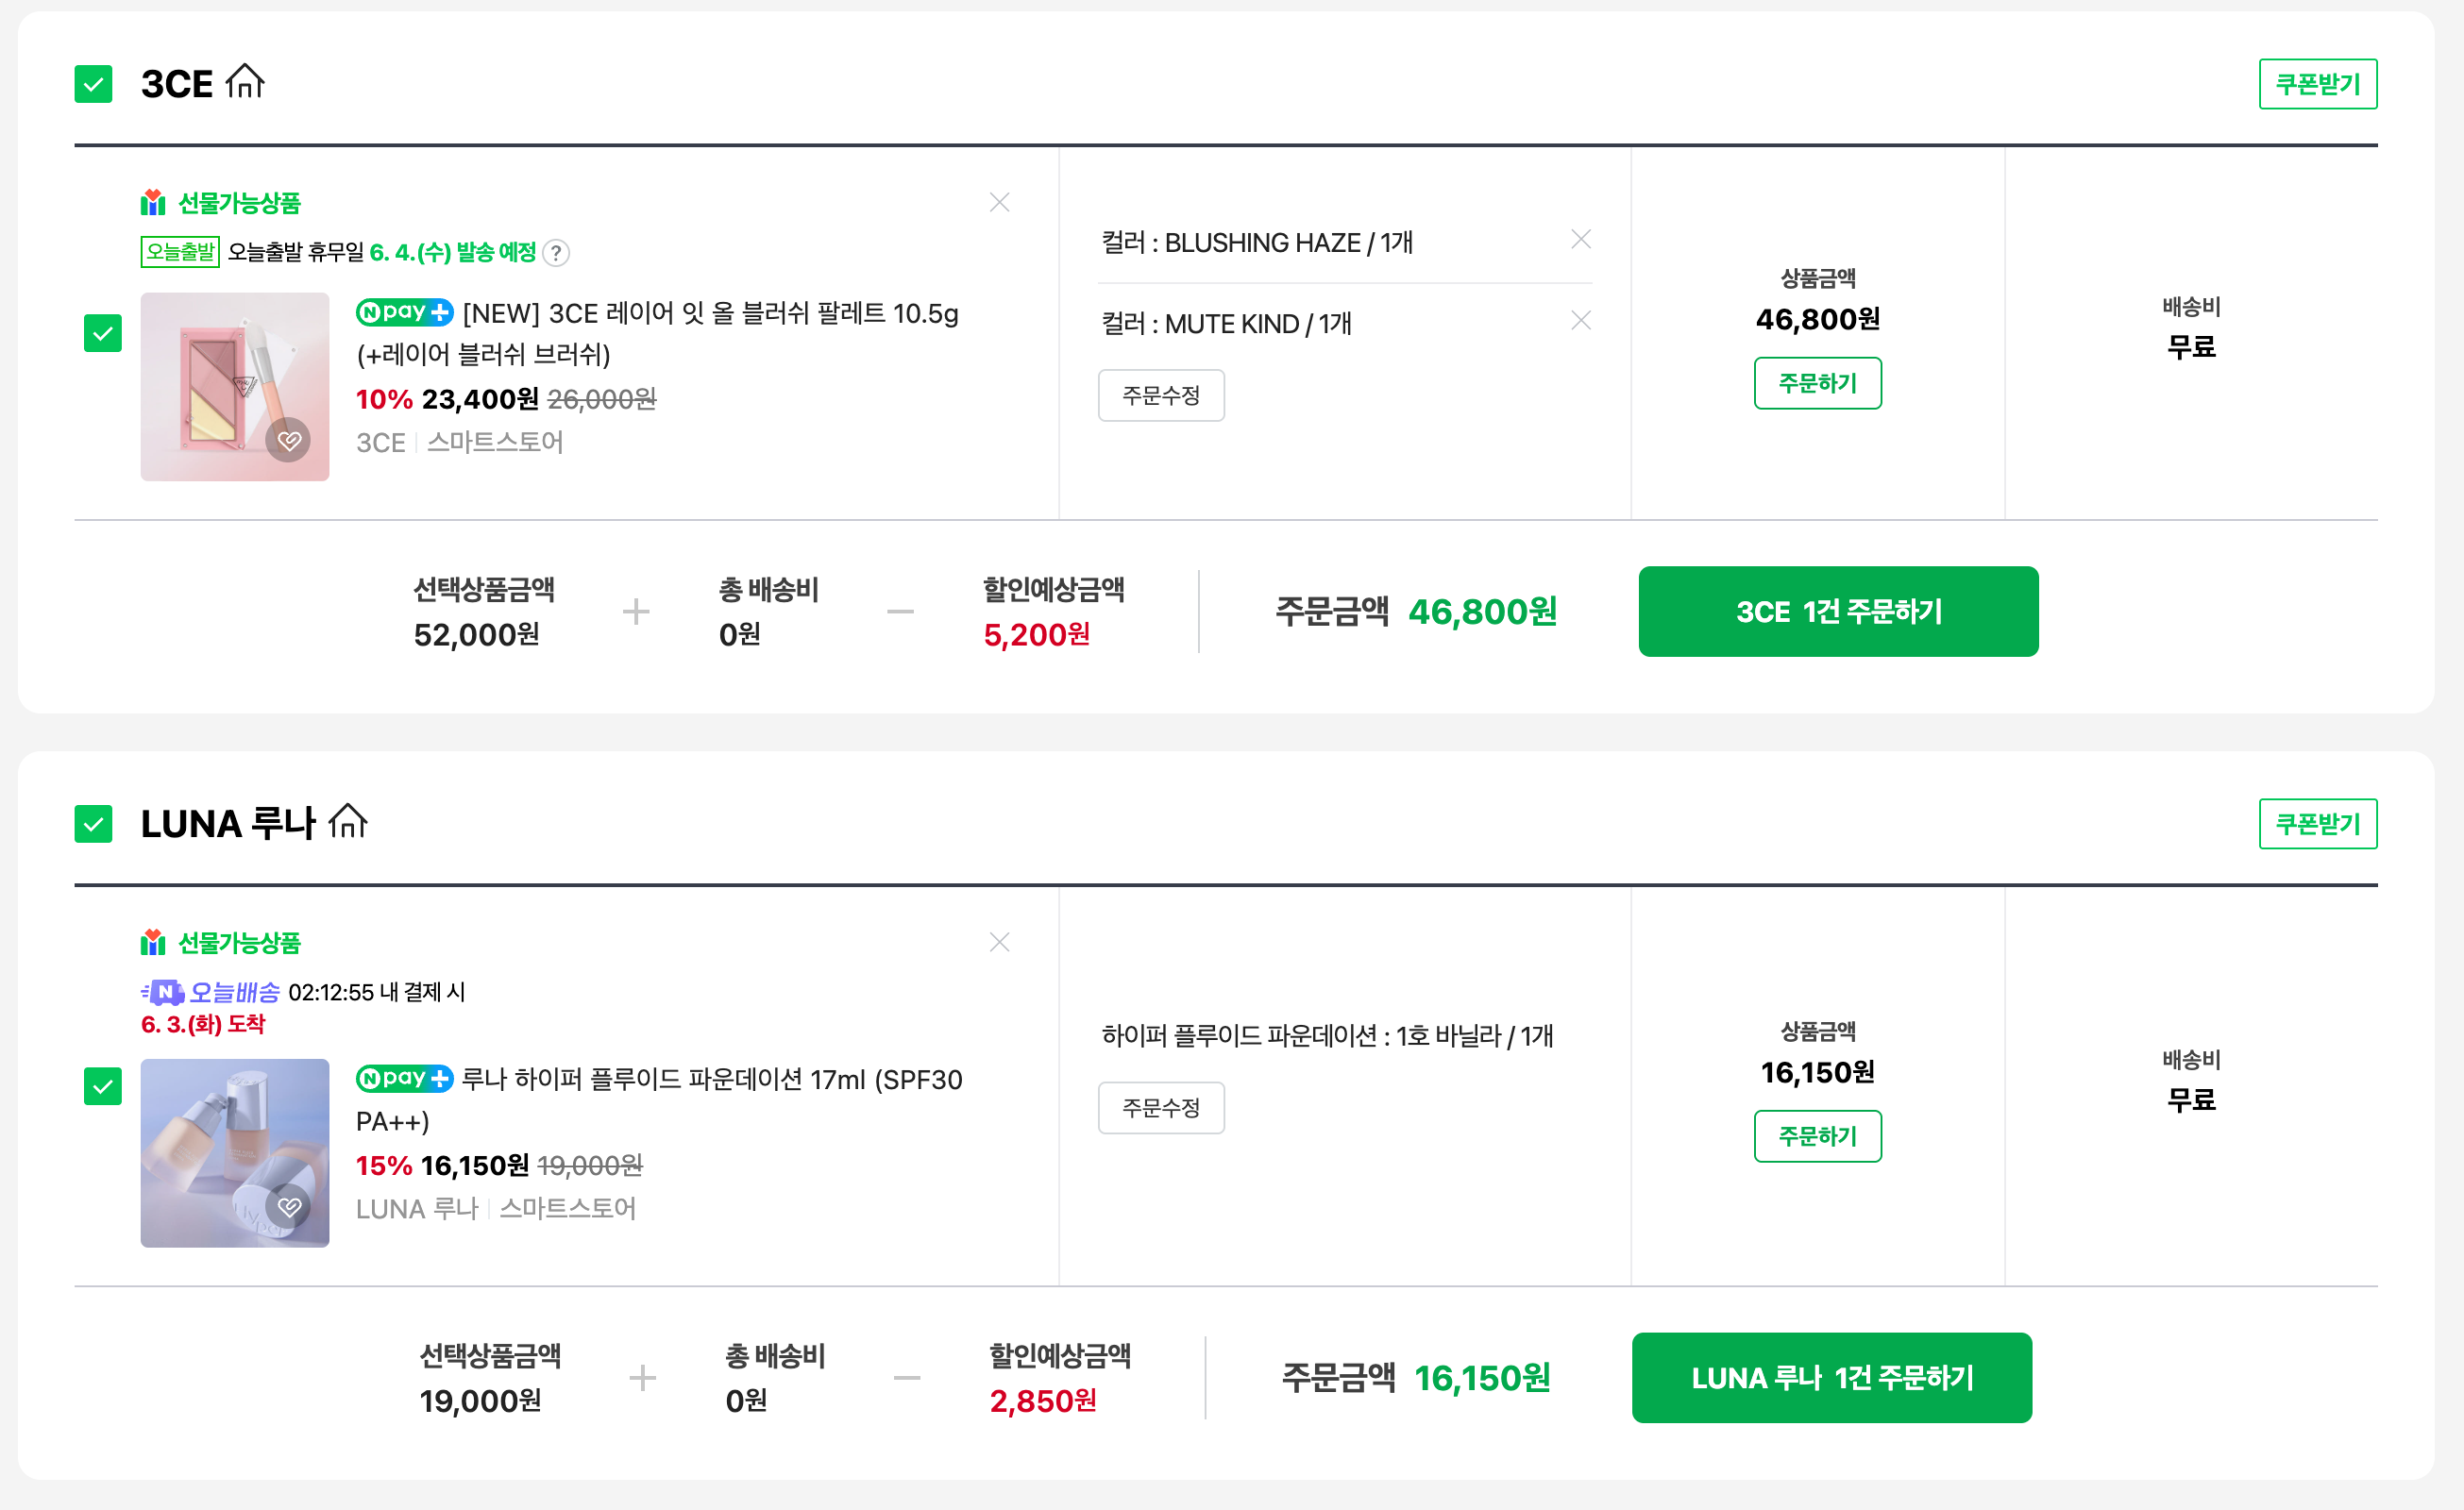Delete the BLUSHING HAZE color option

[1581, 240]
